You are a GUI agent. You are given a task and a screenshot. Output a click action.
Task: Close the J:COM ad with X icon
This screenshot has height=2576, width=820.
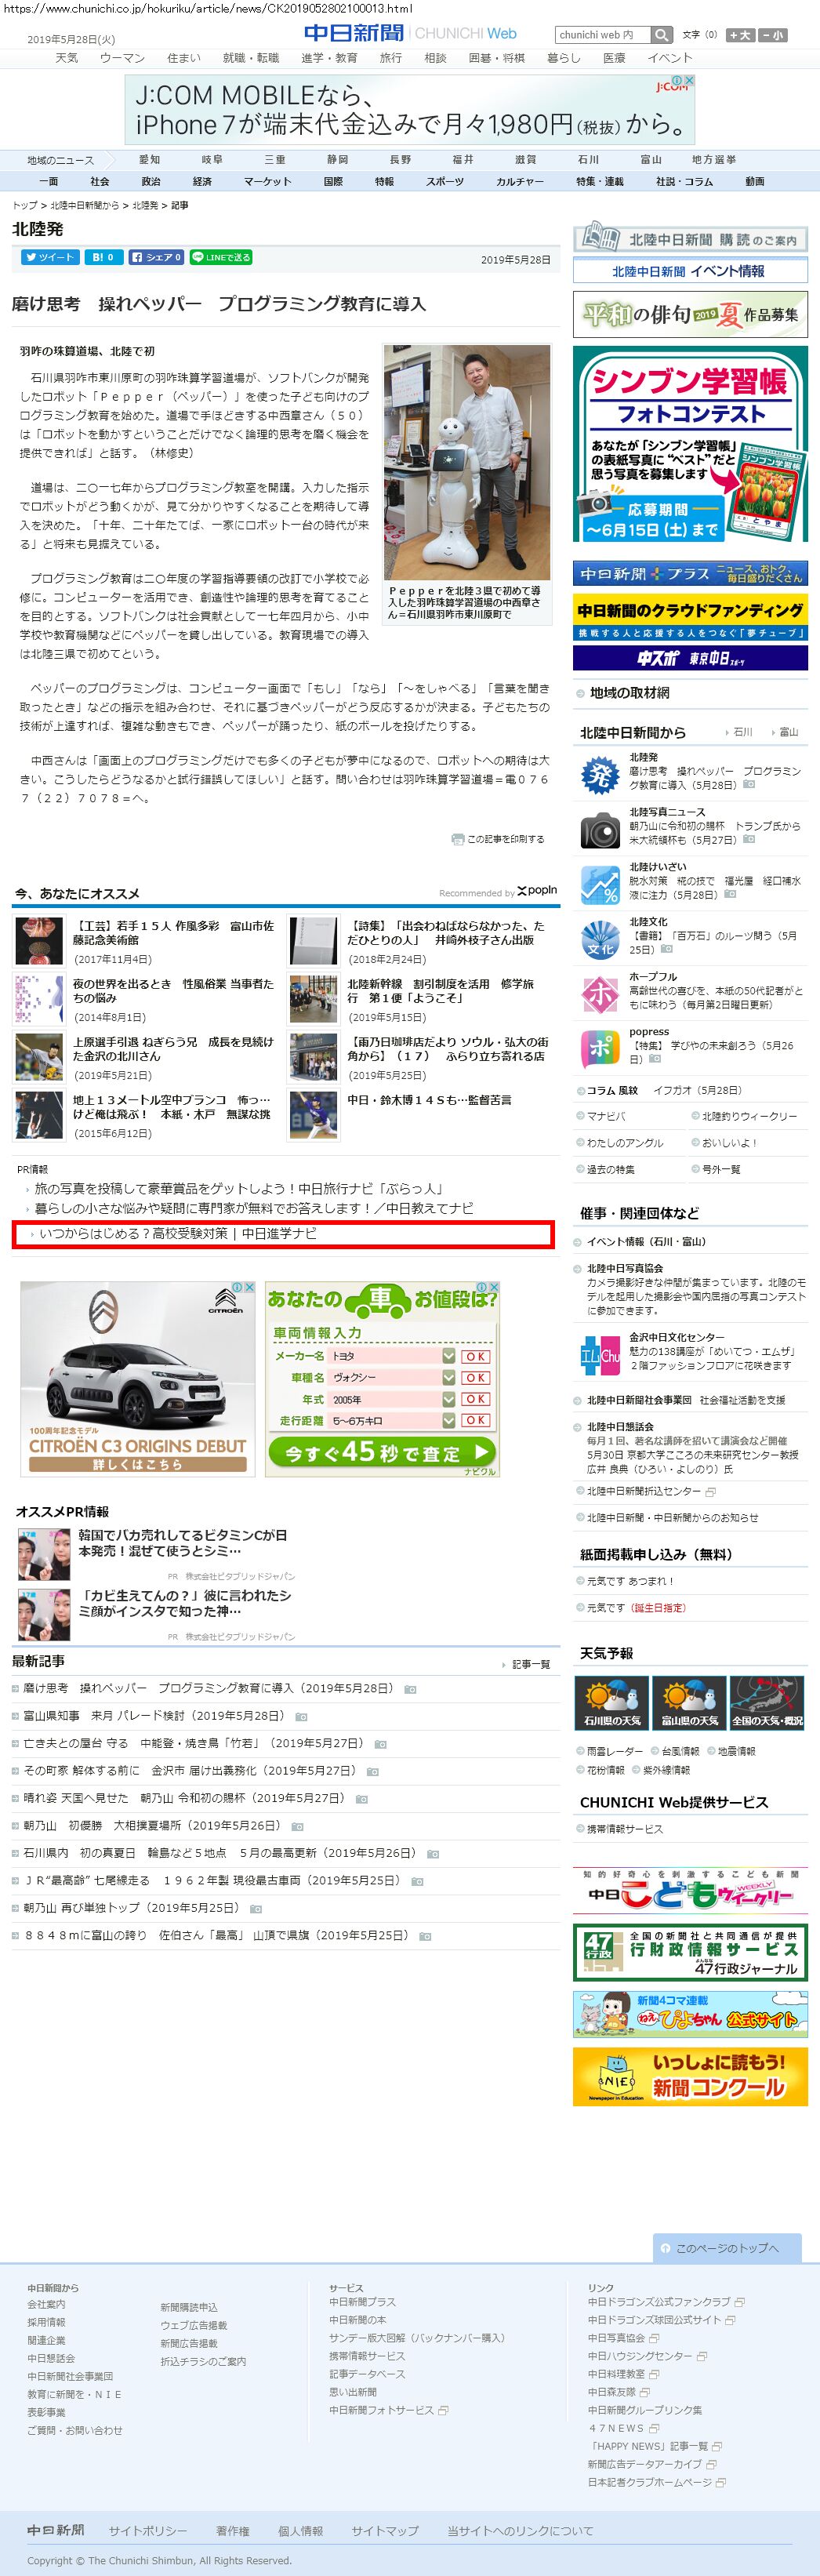click(x=688, y=80)
